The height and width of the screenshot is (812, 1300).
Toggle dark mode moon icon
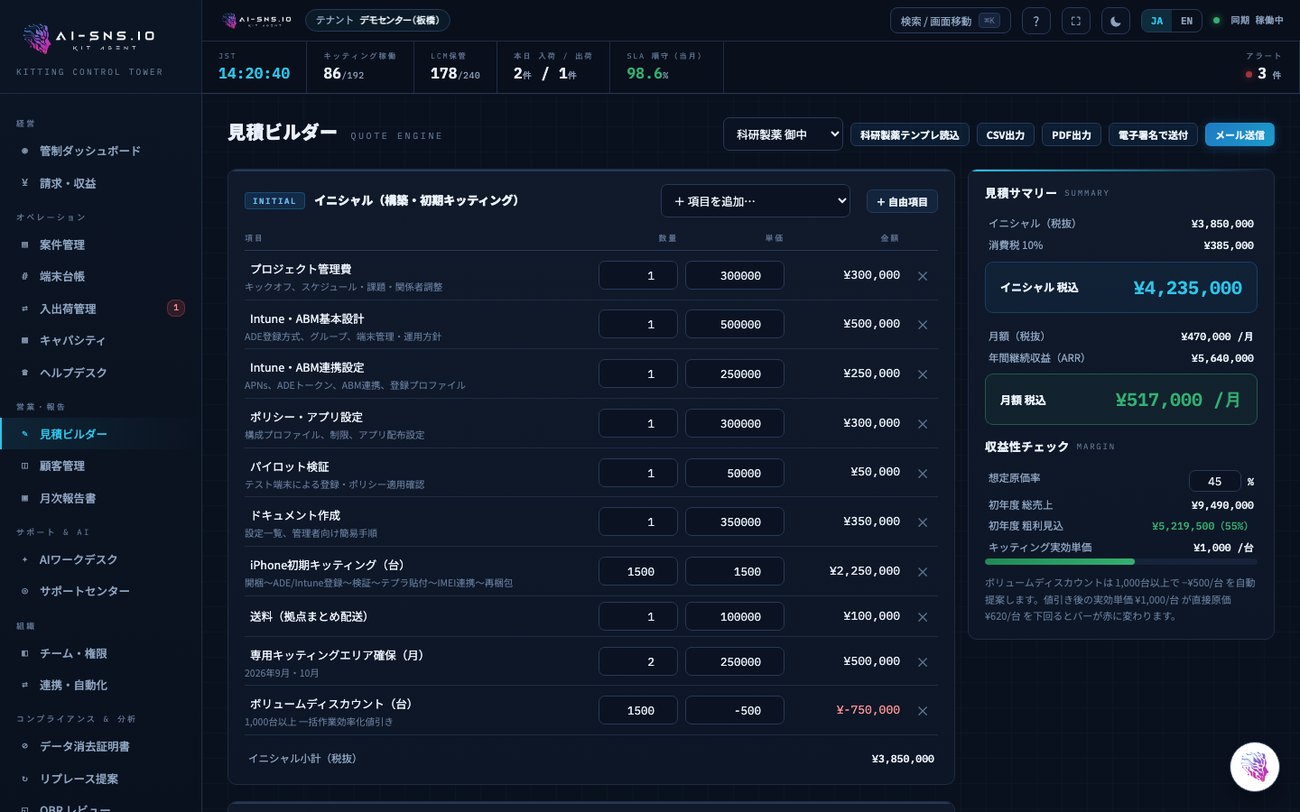coord(1116,21)
